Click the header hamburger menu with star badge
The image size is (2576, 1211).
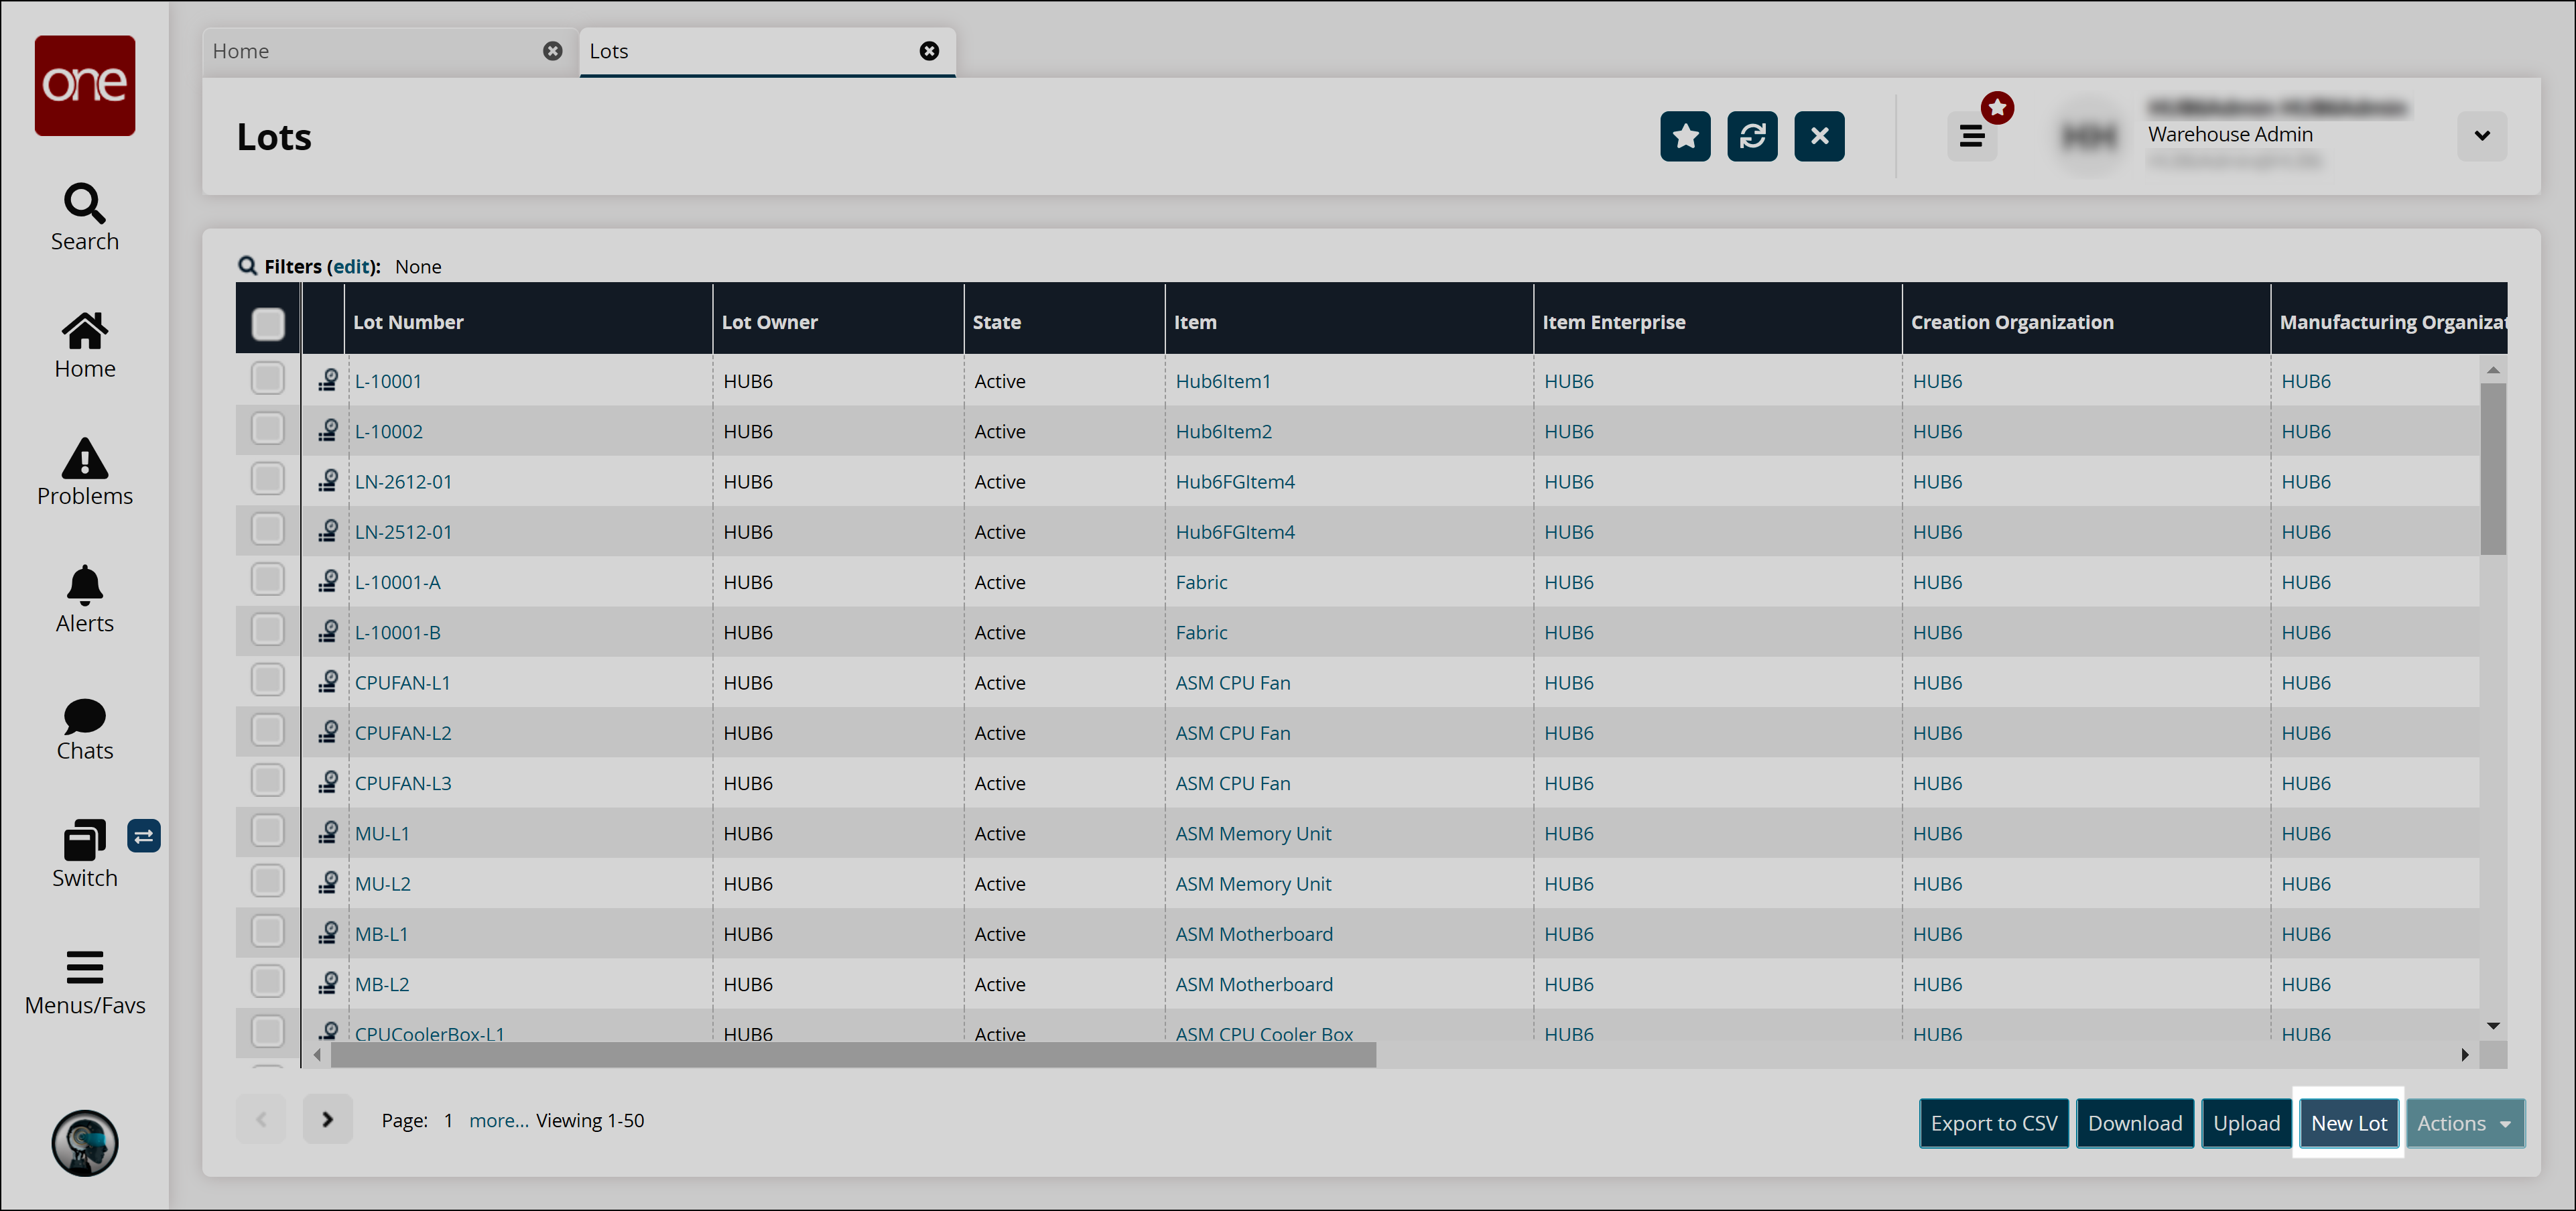pyautogui.click(x=1972, y=136)
